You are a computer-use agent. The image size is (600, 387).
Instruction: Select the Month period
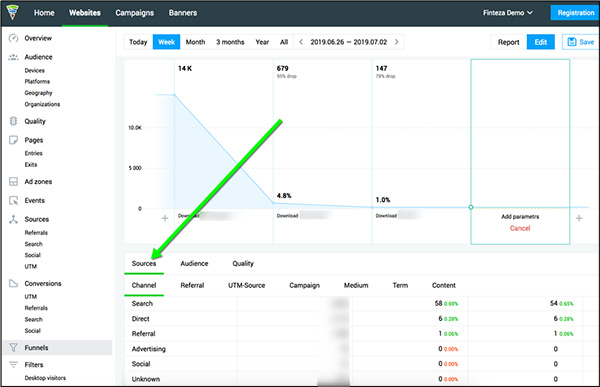tap(196, 42)
